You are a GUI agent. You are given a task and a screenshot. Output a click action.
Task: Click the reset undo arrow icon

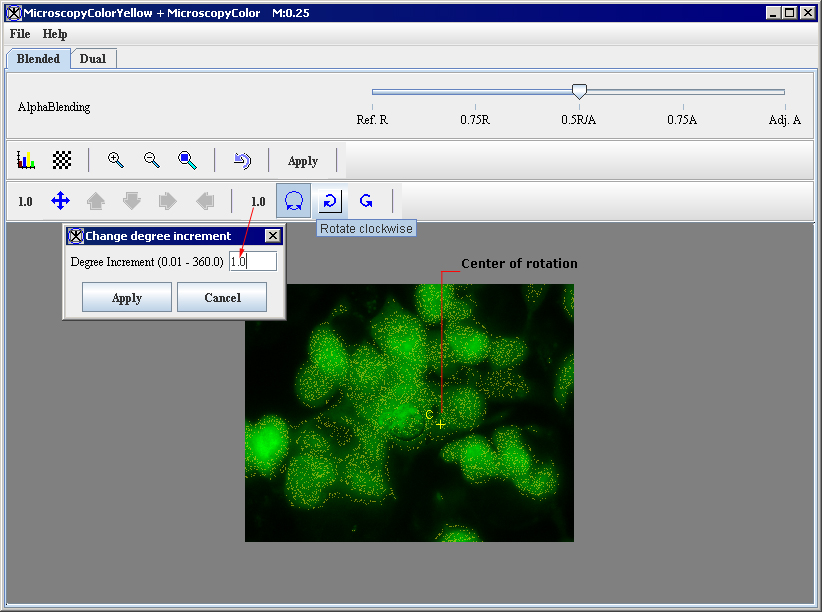[x=242, y=160]
